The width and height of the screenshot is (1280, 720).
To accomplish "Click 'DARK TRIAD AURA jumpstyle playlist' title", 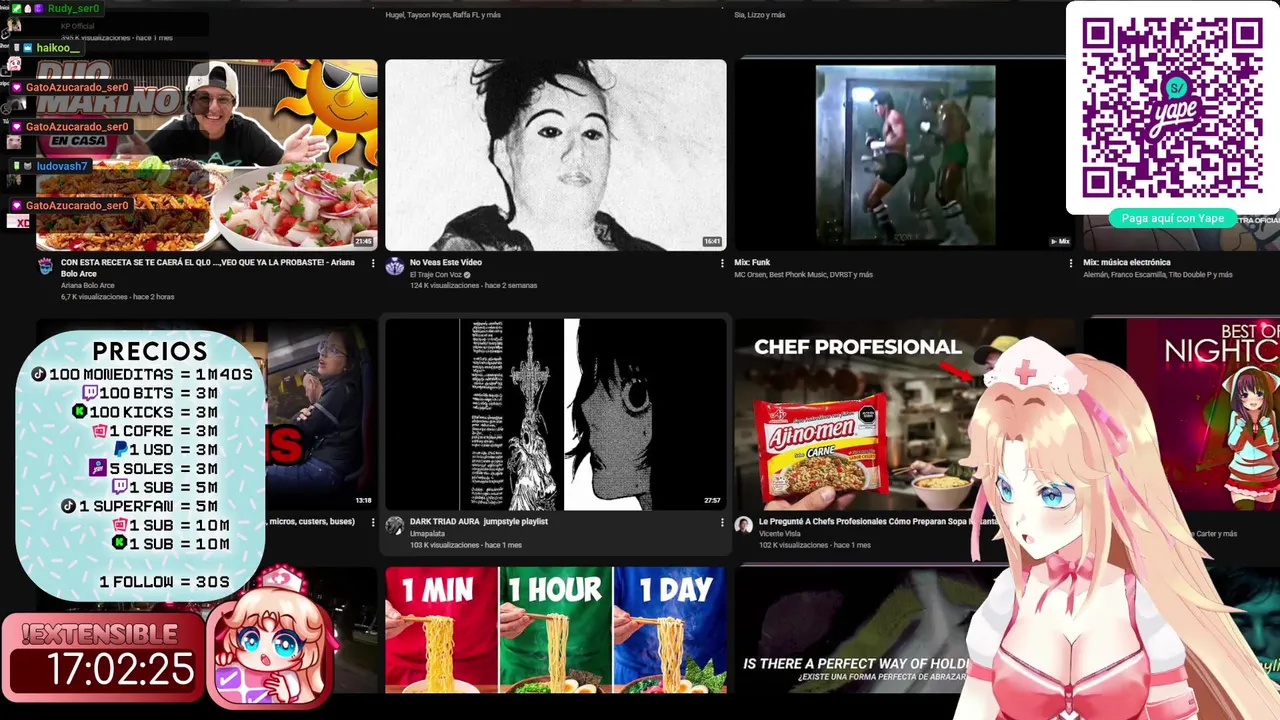I will click(x=479, y=521).
